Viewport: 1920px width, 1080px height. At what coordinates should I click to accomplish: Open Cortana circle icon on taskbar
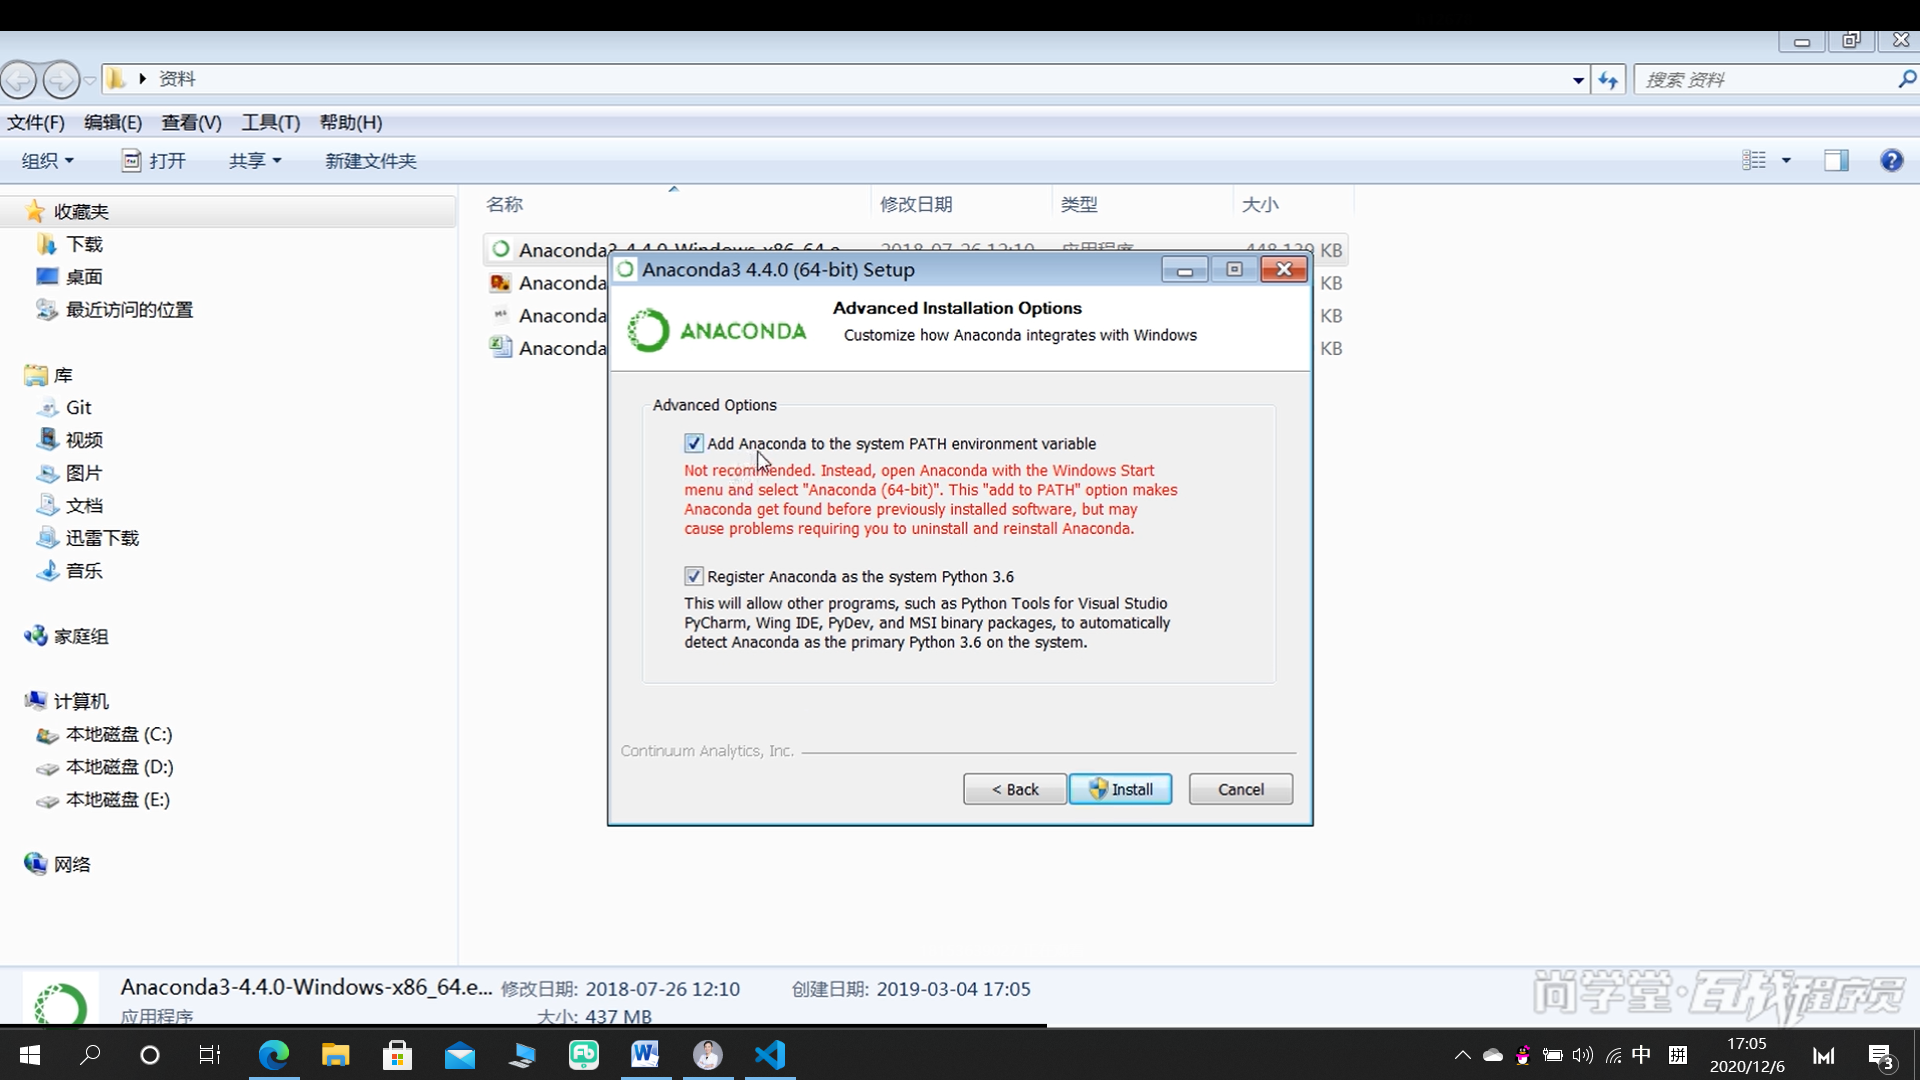coord(150,1054)
